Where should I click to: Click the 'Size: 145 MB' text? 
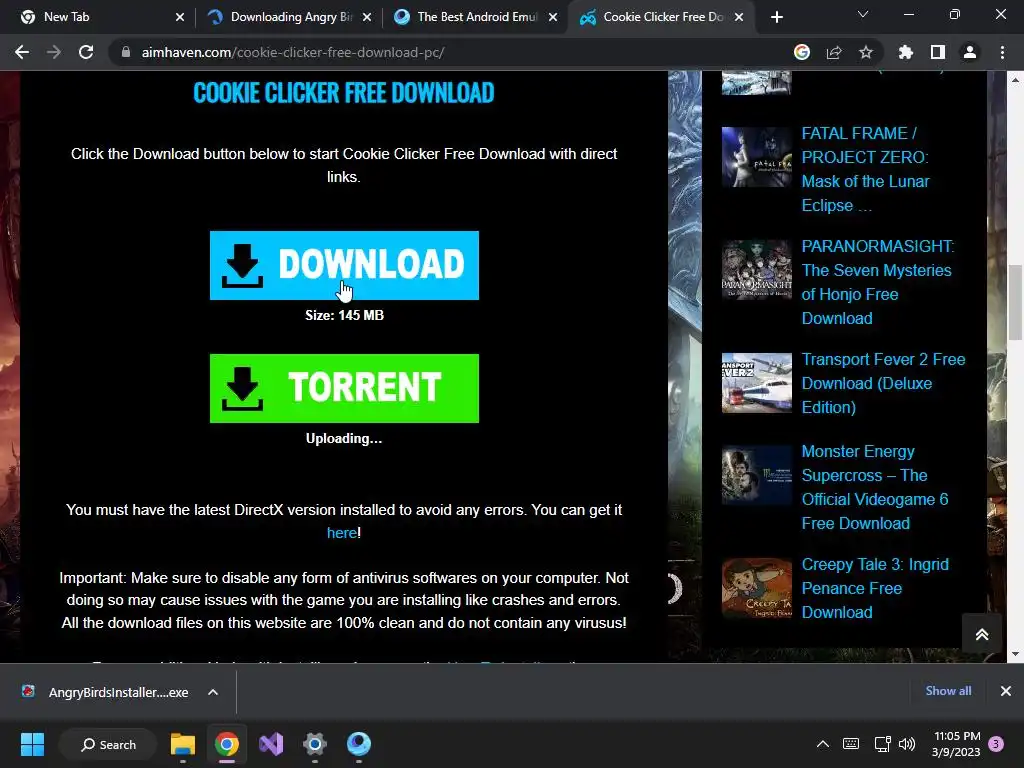point(344,315)
